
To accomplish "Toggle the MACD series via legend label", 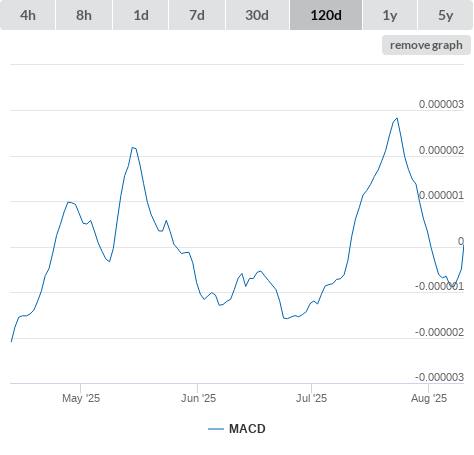I will (247, 429).
